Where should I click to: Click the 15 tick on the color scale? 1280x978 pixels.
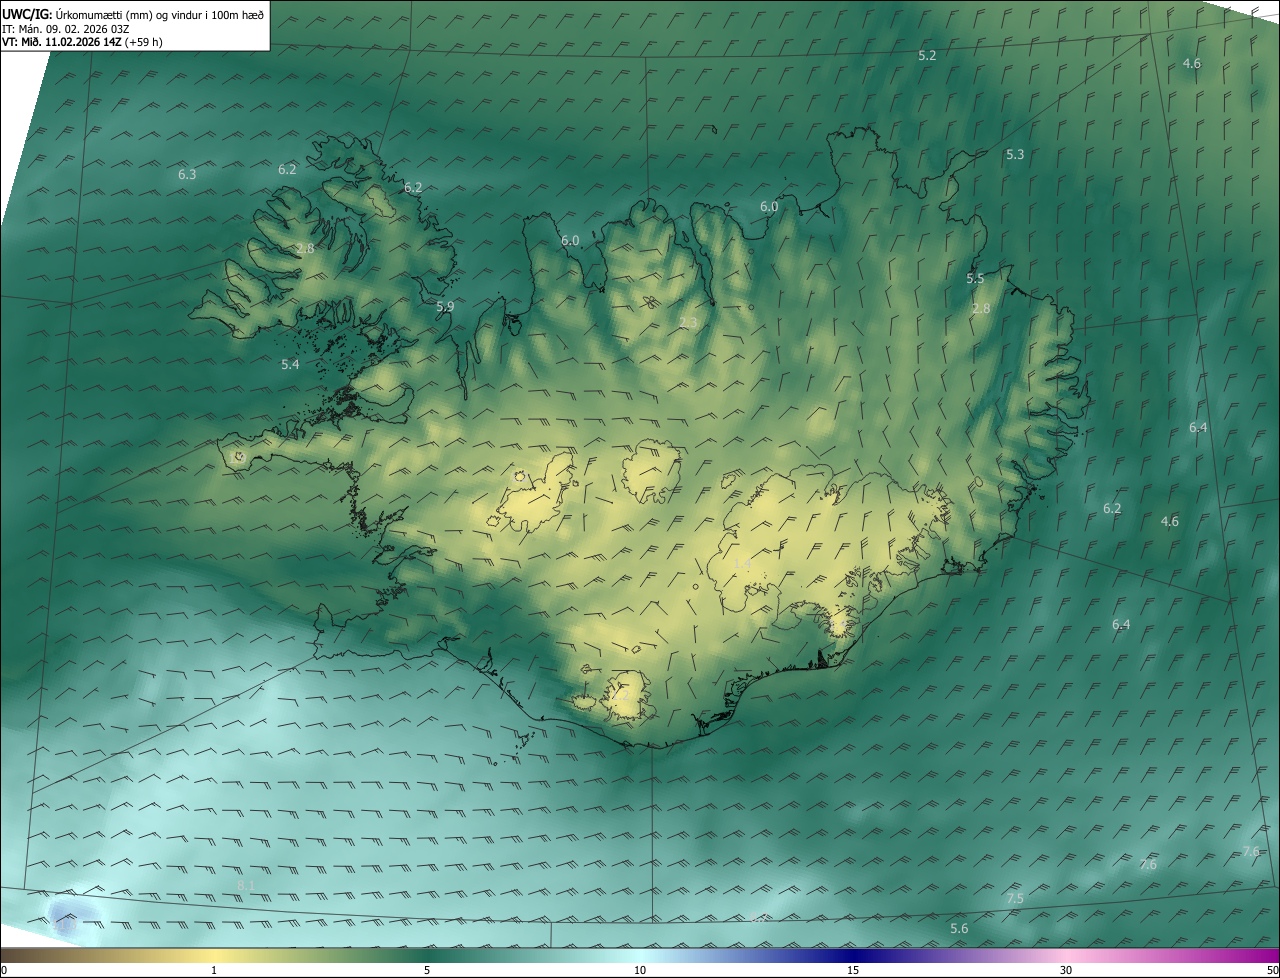[853, 970]
